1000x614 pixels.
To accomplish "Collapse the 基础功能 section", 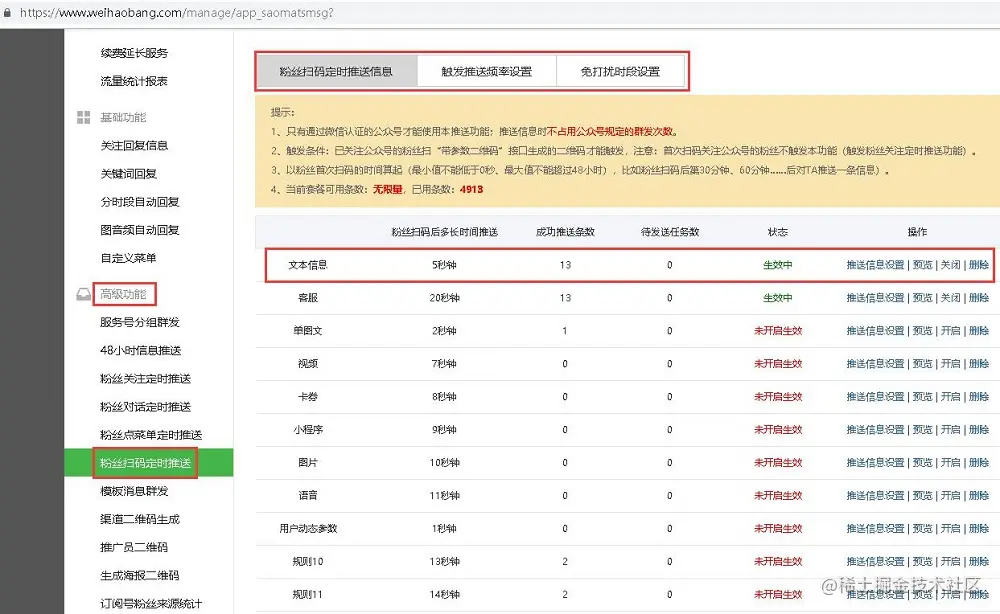I will click(x=122, y=117).
